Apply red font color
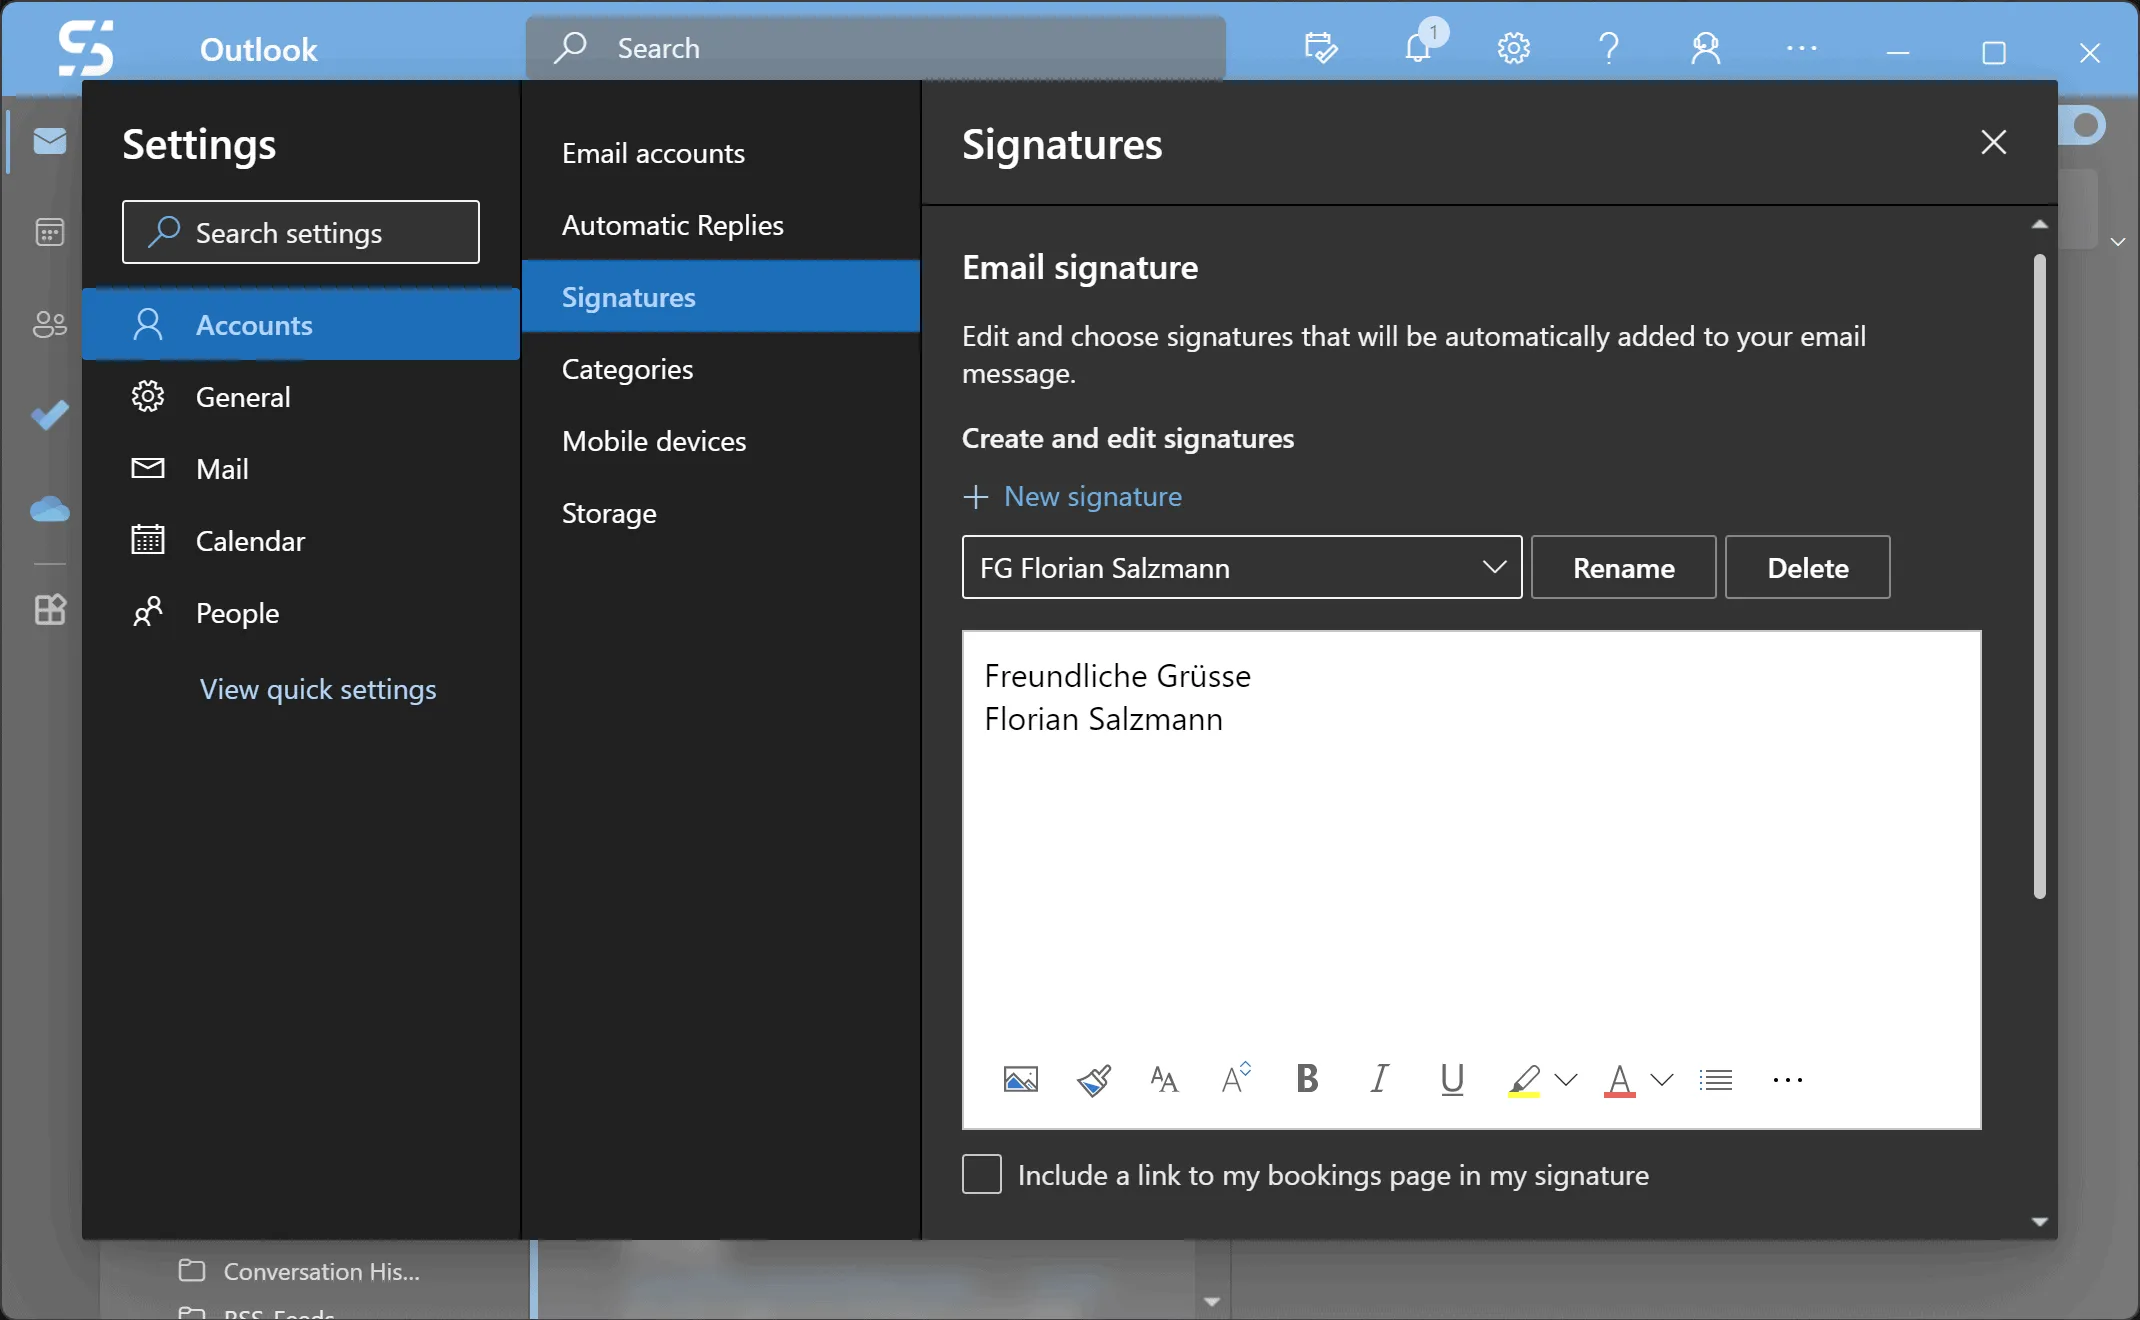This screenshot has height=1320, width=2140. [x=1619, y=1080]
